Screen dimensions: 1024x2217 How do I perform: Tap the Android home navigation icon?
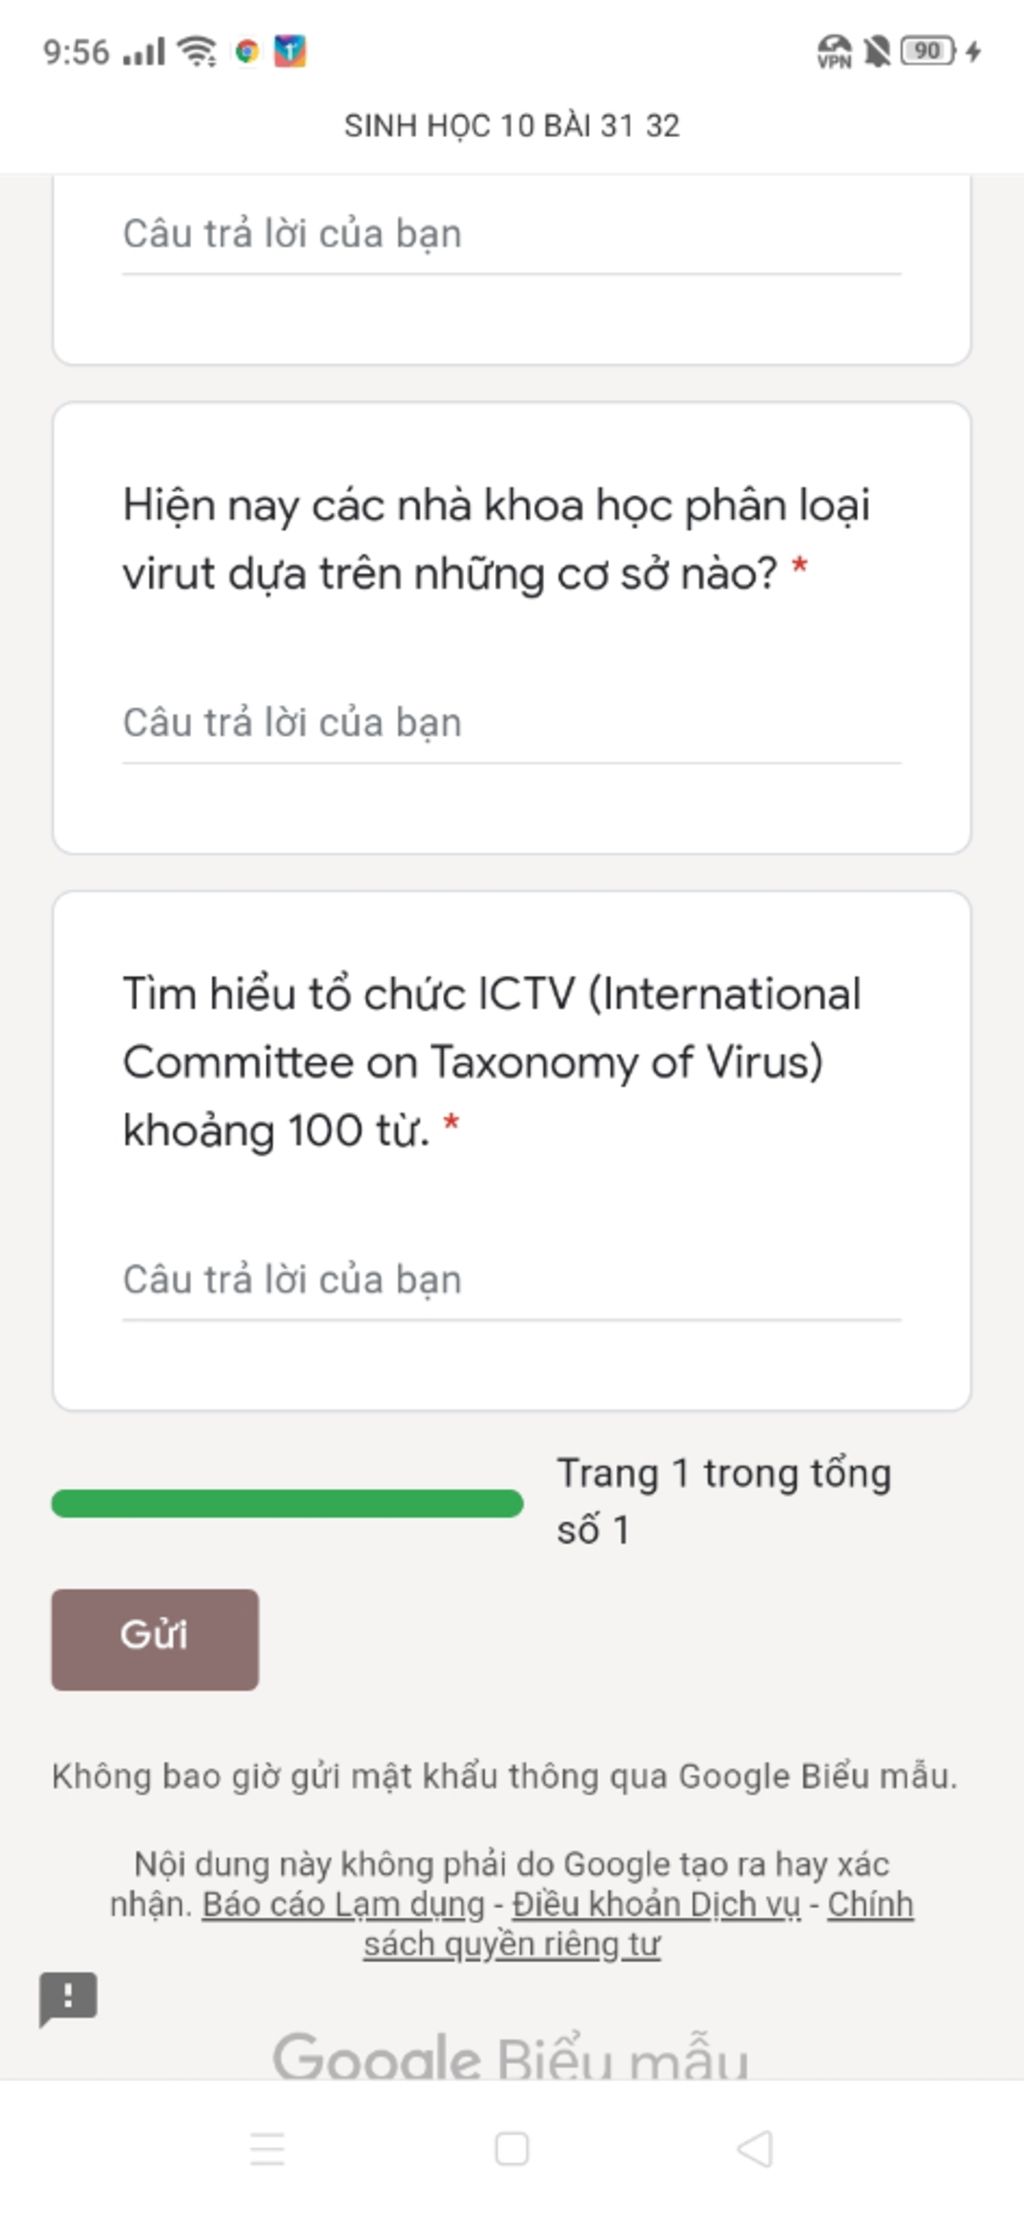512,2148
